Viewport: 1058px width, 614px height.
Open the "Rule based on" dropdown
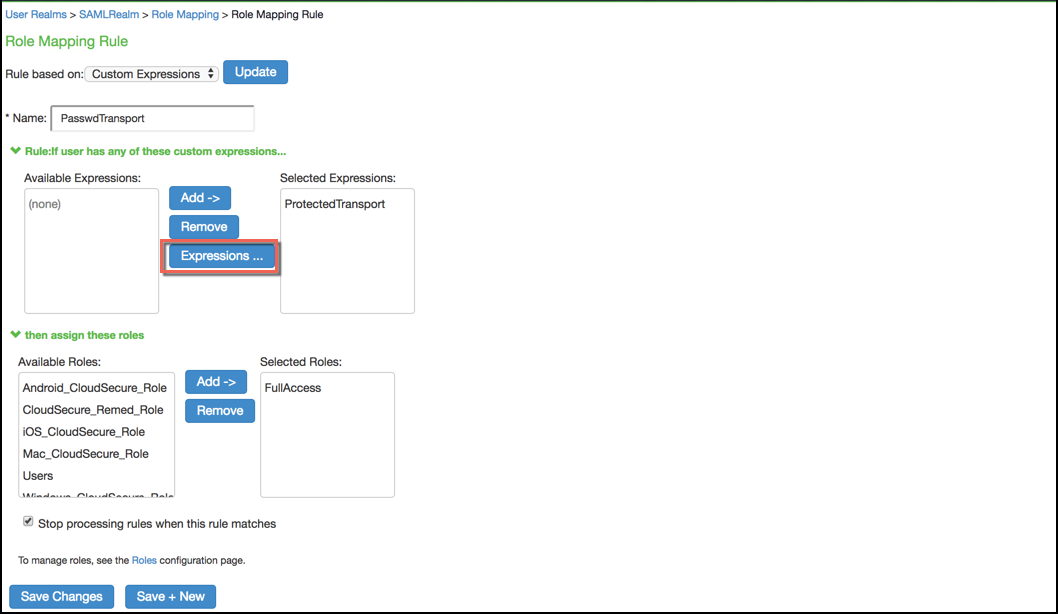(150, 73)
